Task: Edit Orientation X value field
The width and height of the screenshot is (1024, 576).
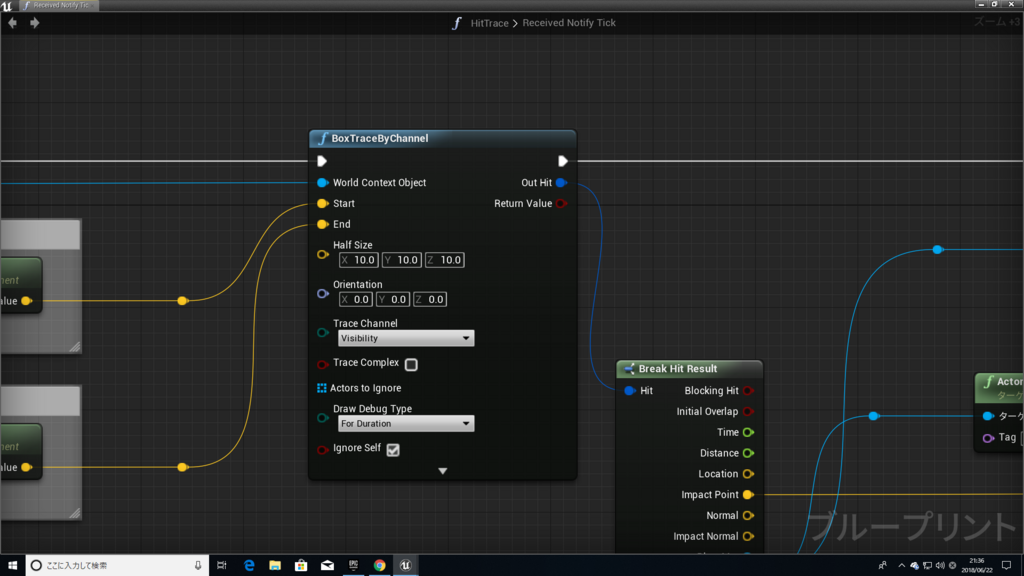Action: [x=355, y=299]
